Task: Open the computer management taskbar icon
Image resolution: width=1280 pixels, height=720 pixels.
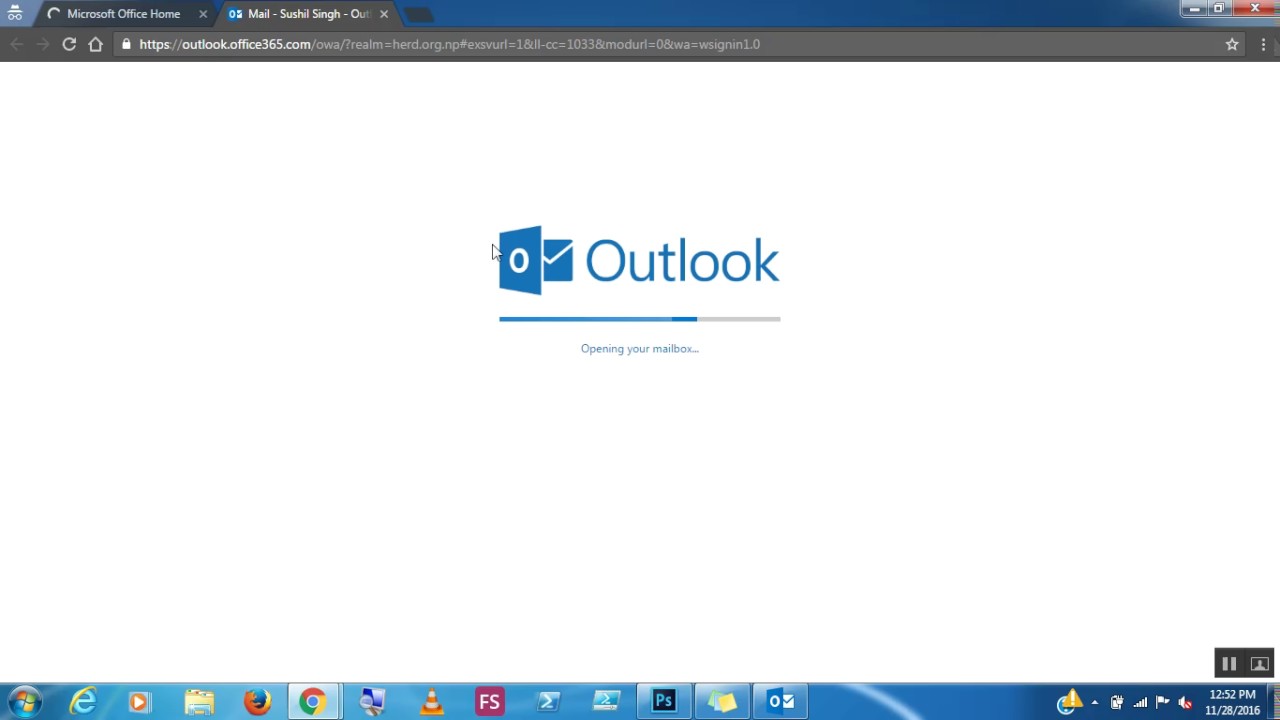Action: (372, 702)
